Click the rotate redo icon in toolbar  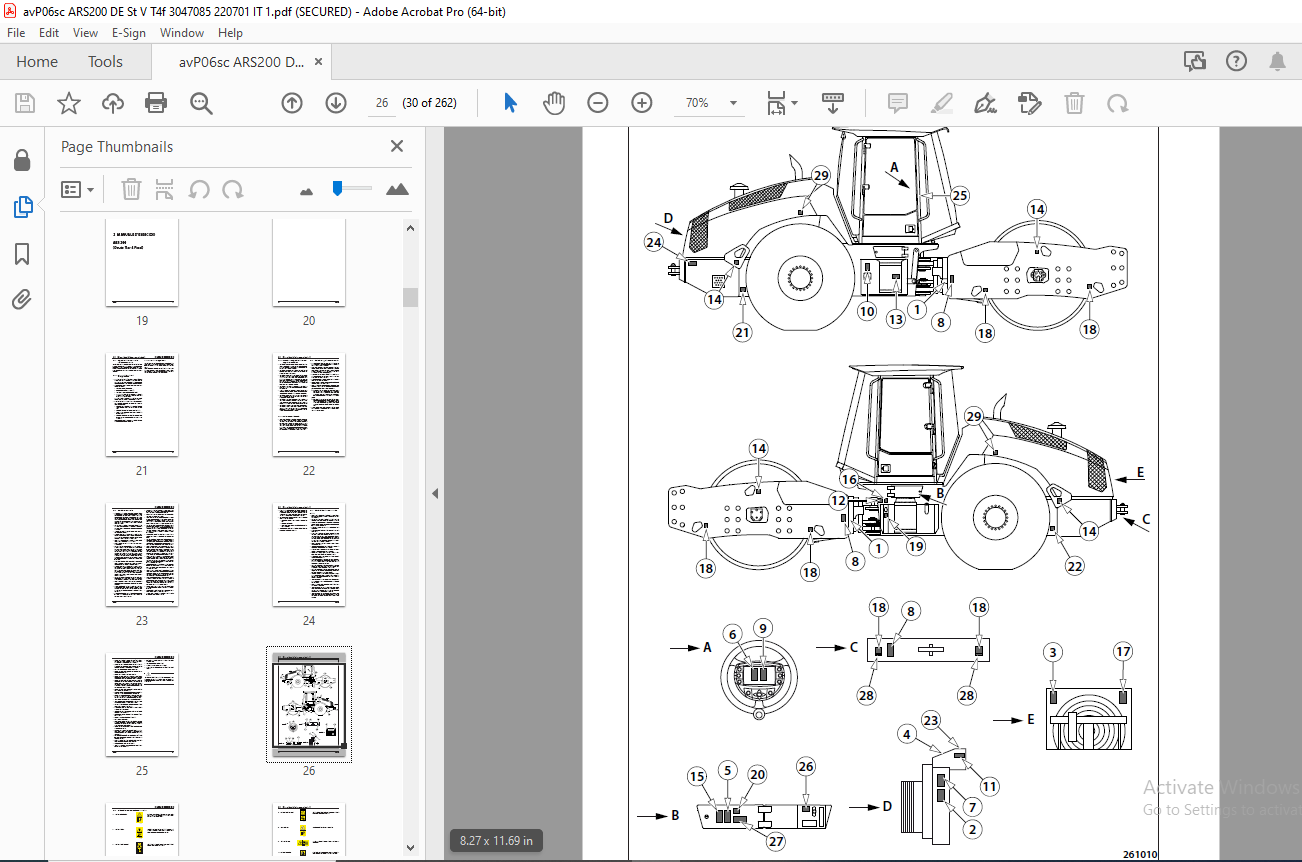coord(1118,103)
